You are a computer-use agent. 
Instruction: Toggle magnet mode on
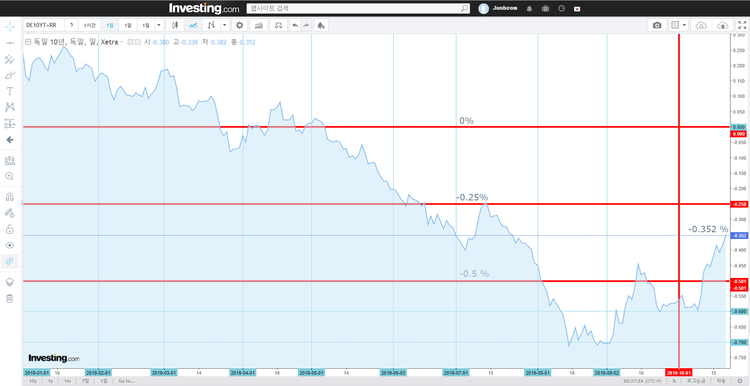(x=10, y=197)
